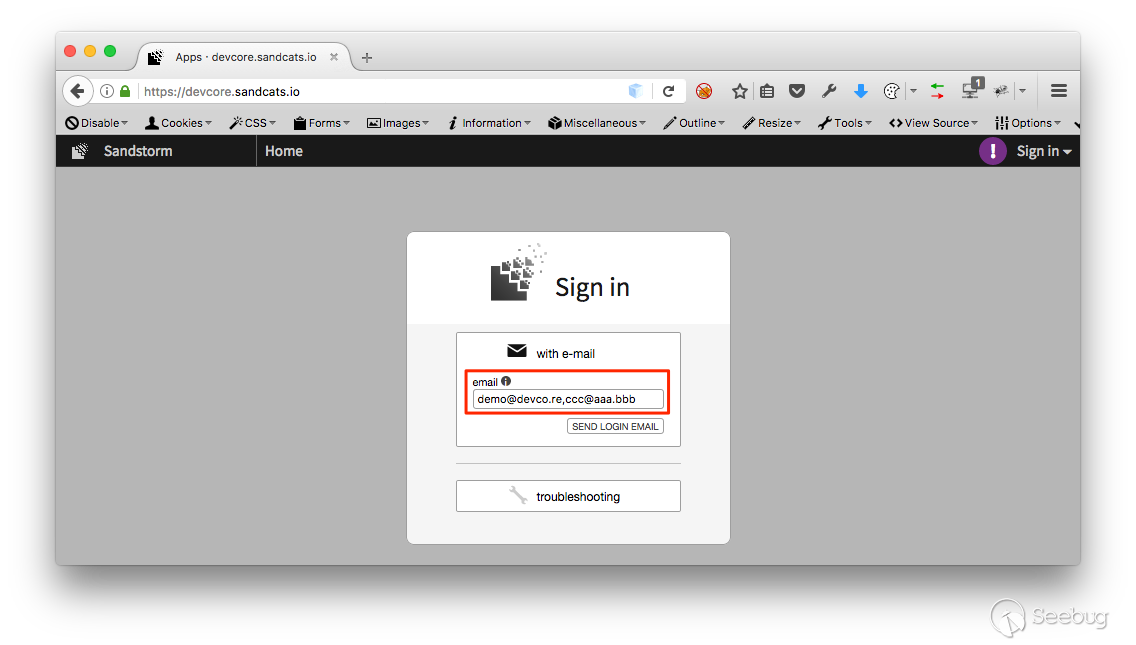This screenshot has height=645, width=1136.
Task: Expand the Forms toolbar dropdown
Action: pyautogui.click(x=322, y=123)
